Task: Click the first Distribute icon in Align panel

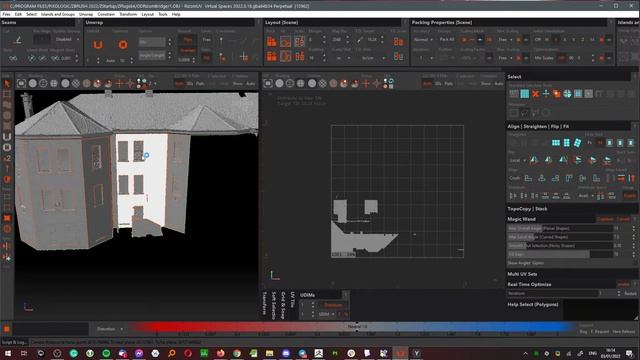Action: (513, 196)
